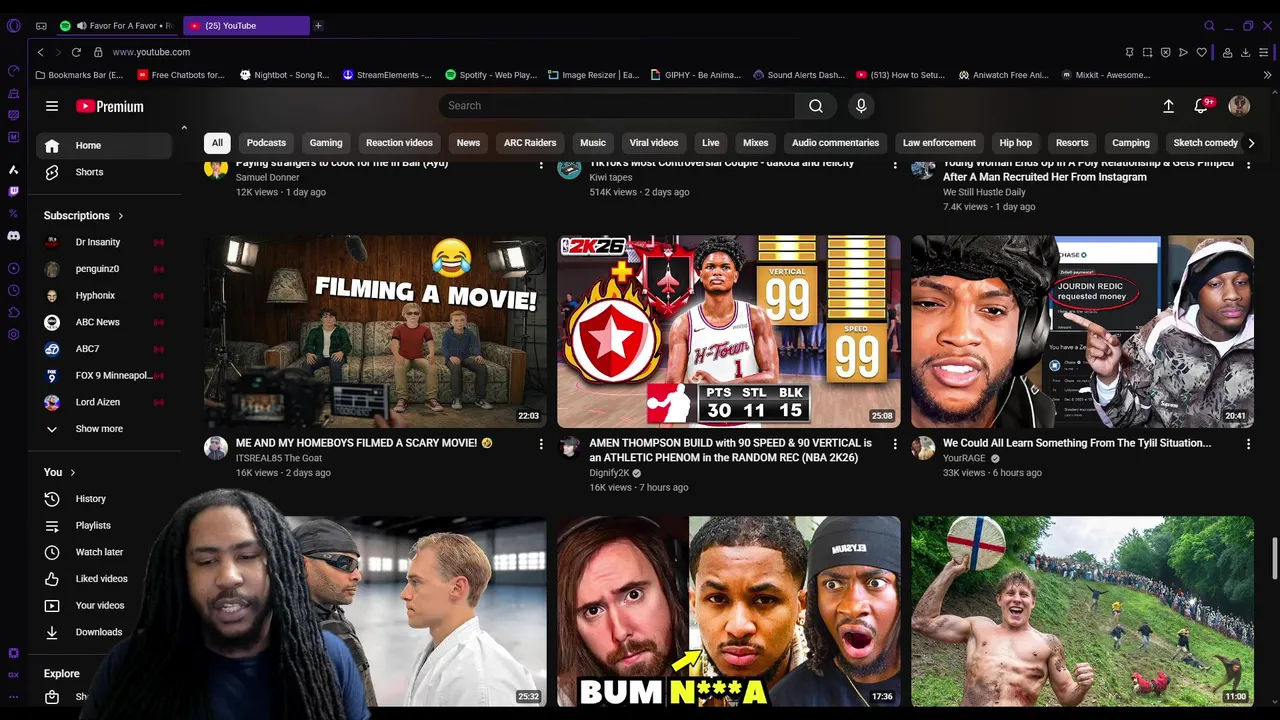Screen dimensions: 1280x720
Task: Click the search magnifier button
Action: point(816,106)
